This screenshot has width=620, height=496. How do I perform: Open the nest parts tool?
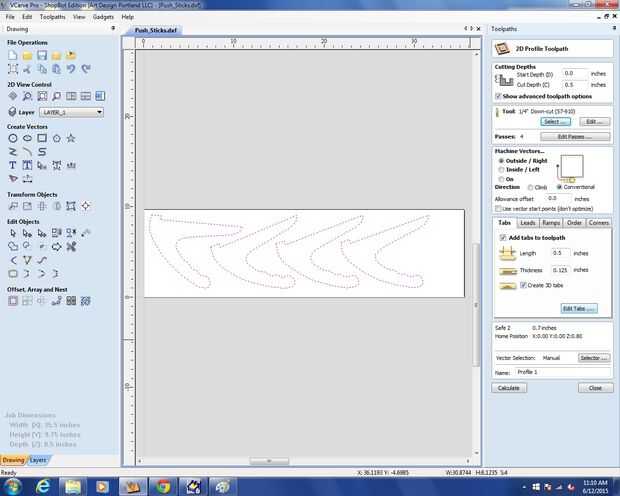pos(85,301)
